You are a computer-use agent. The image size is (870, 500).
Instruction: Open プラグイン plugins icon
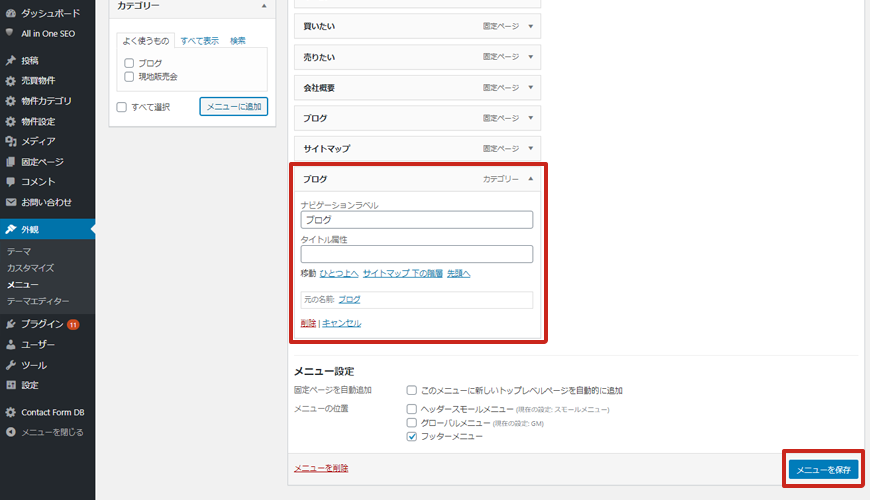click(x=10, y=324)
